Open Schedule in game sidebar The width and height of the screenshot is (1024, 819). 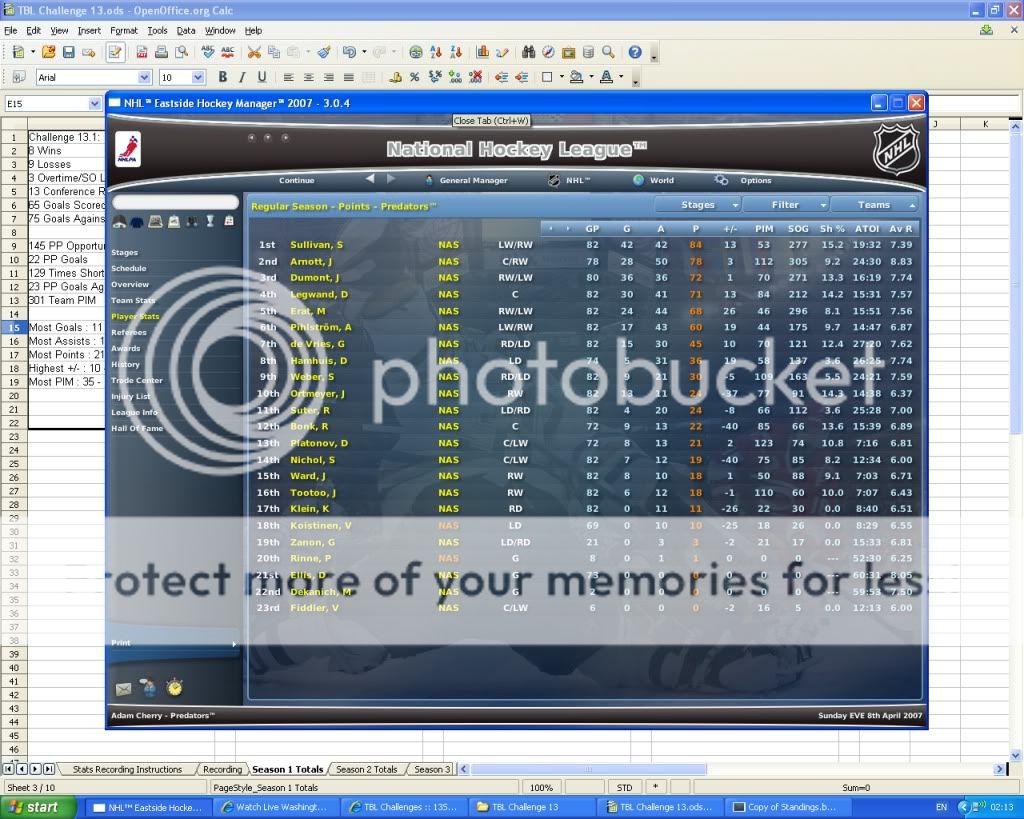coord(128,268)
